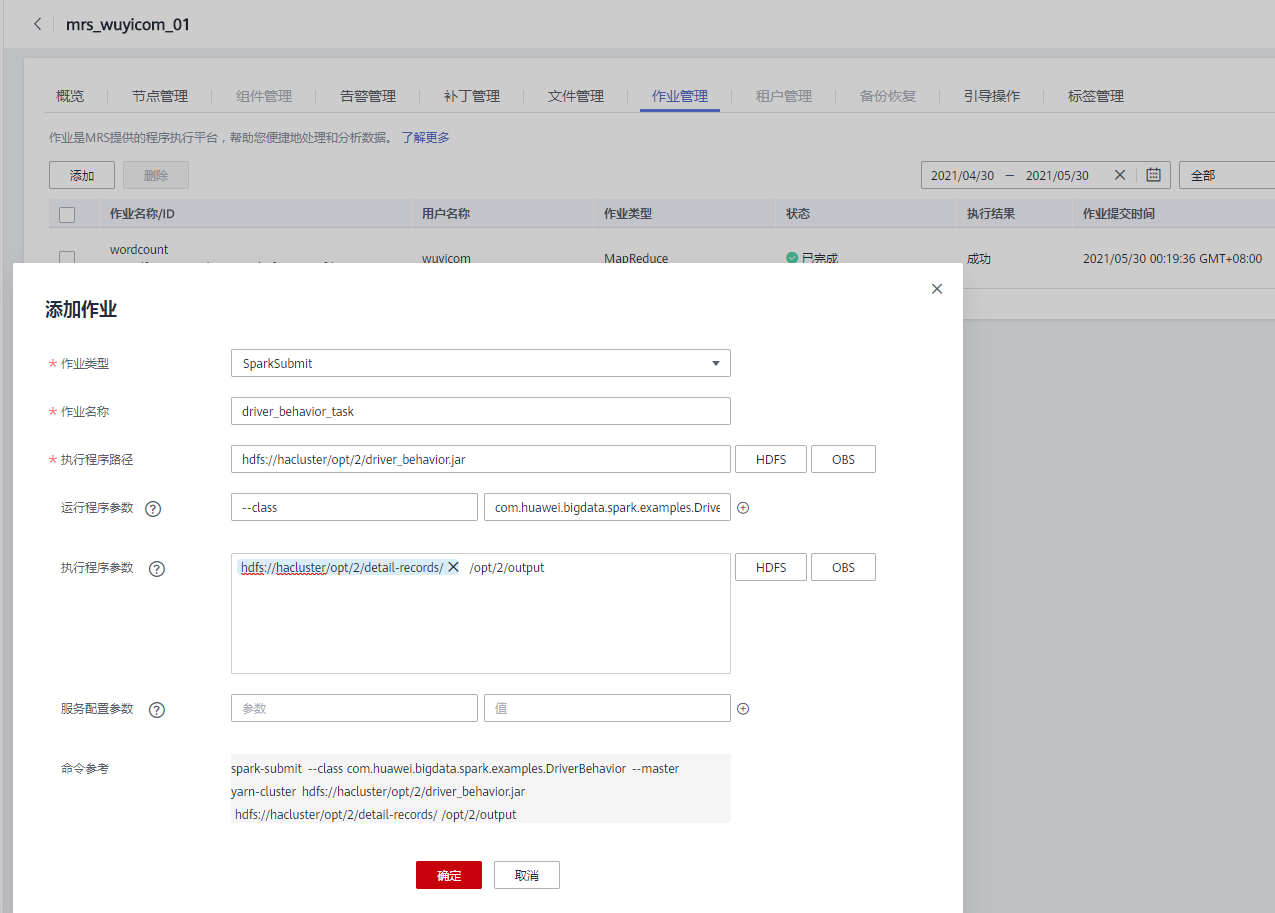Click OBS button beside 执行程序参数
Image resolution: width=1275 pixels, height=913 pixels.
[843, 567]
